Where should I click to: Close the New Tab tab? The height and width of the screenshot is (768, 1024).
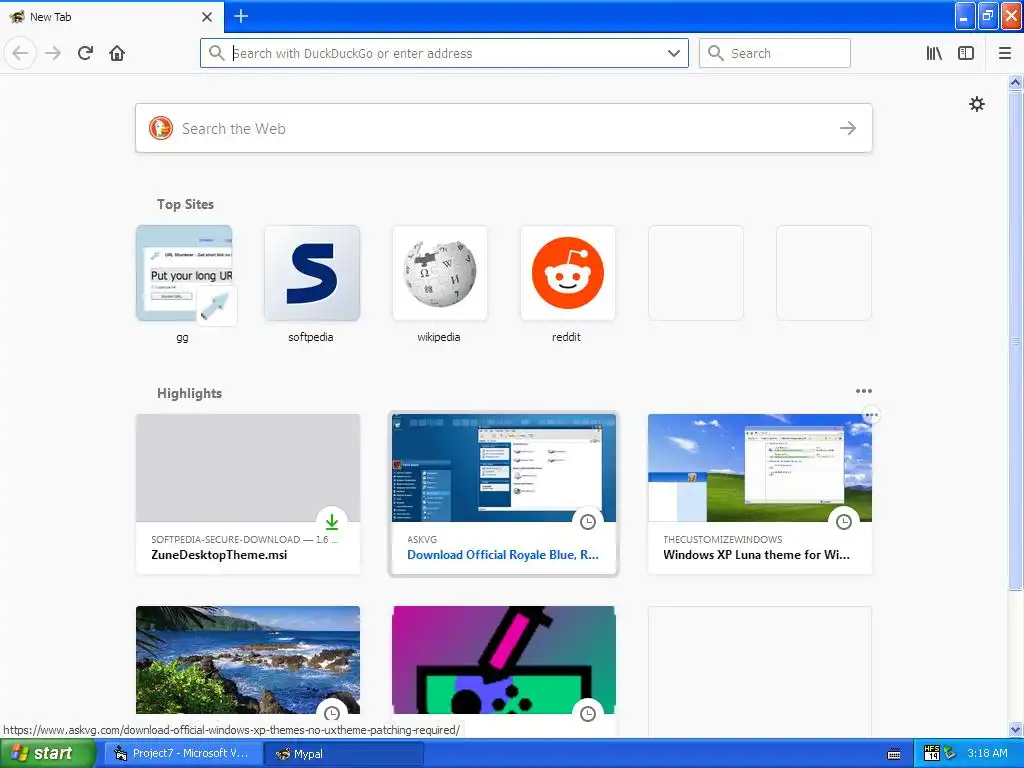pyautogui.click(x=207, y=17)
